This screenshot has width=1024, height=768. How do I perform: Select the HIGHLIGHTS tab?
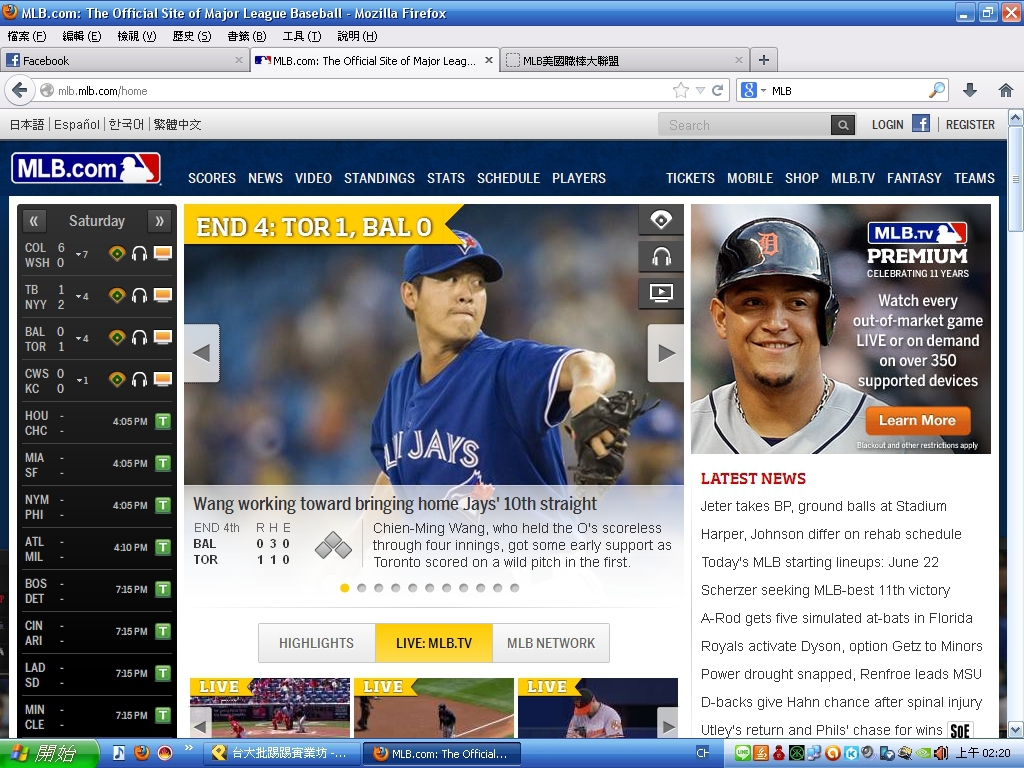(317, 643)
